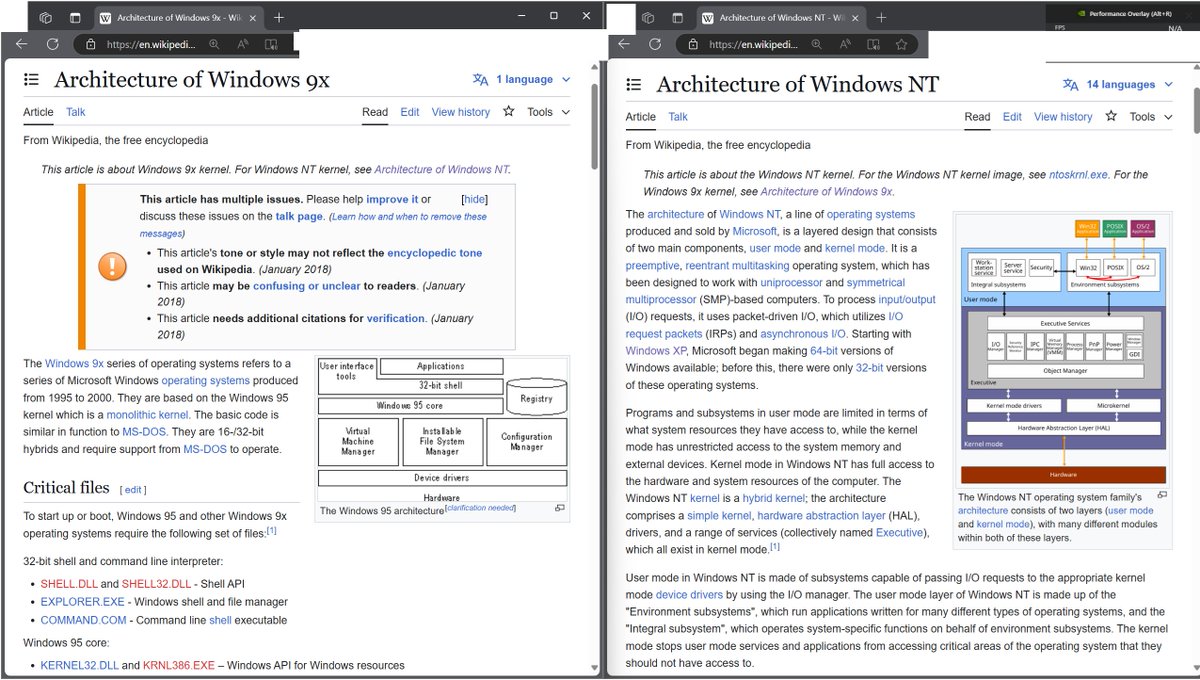This screenshot has width=1200, height=680.
Task: Refresh the Windows NT article page
Action: click(655, 44)
